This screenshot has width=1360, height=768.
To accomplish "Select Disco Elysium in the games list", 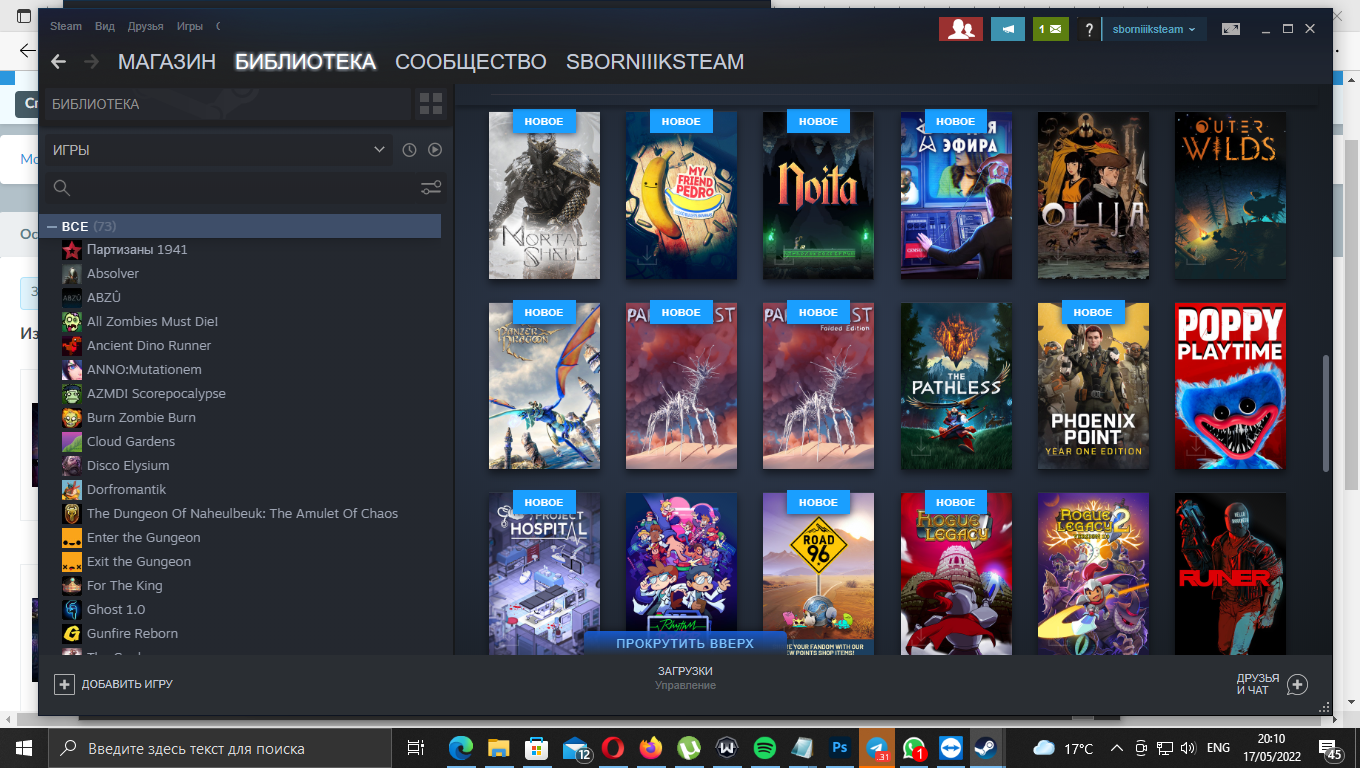I will point(128,465).
